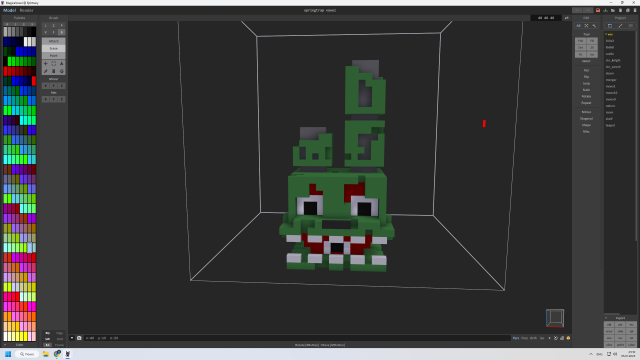Pick the black swatch in the palette's top row

point(34,31)
